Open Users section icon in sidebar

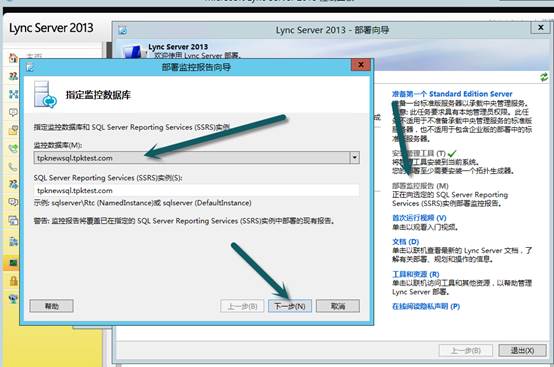(13, 76)
